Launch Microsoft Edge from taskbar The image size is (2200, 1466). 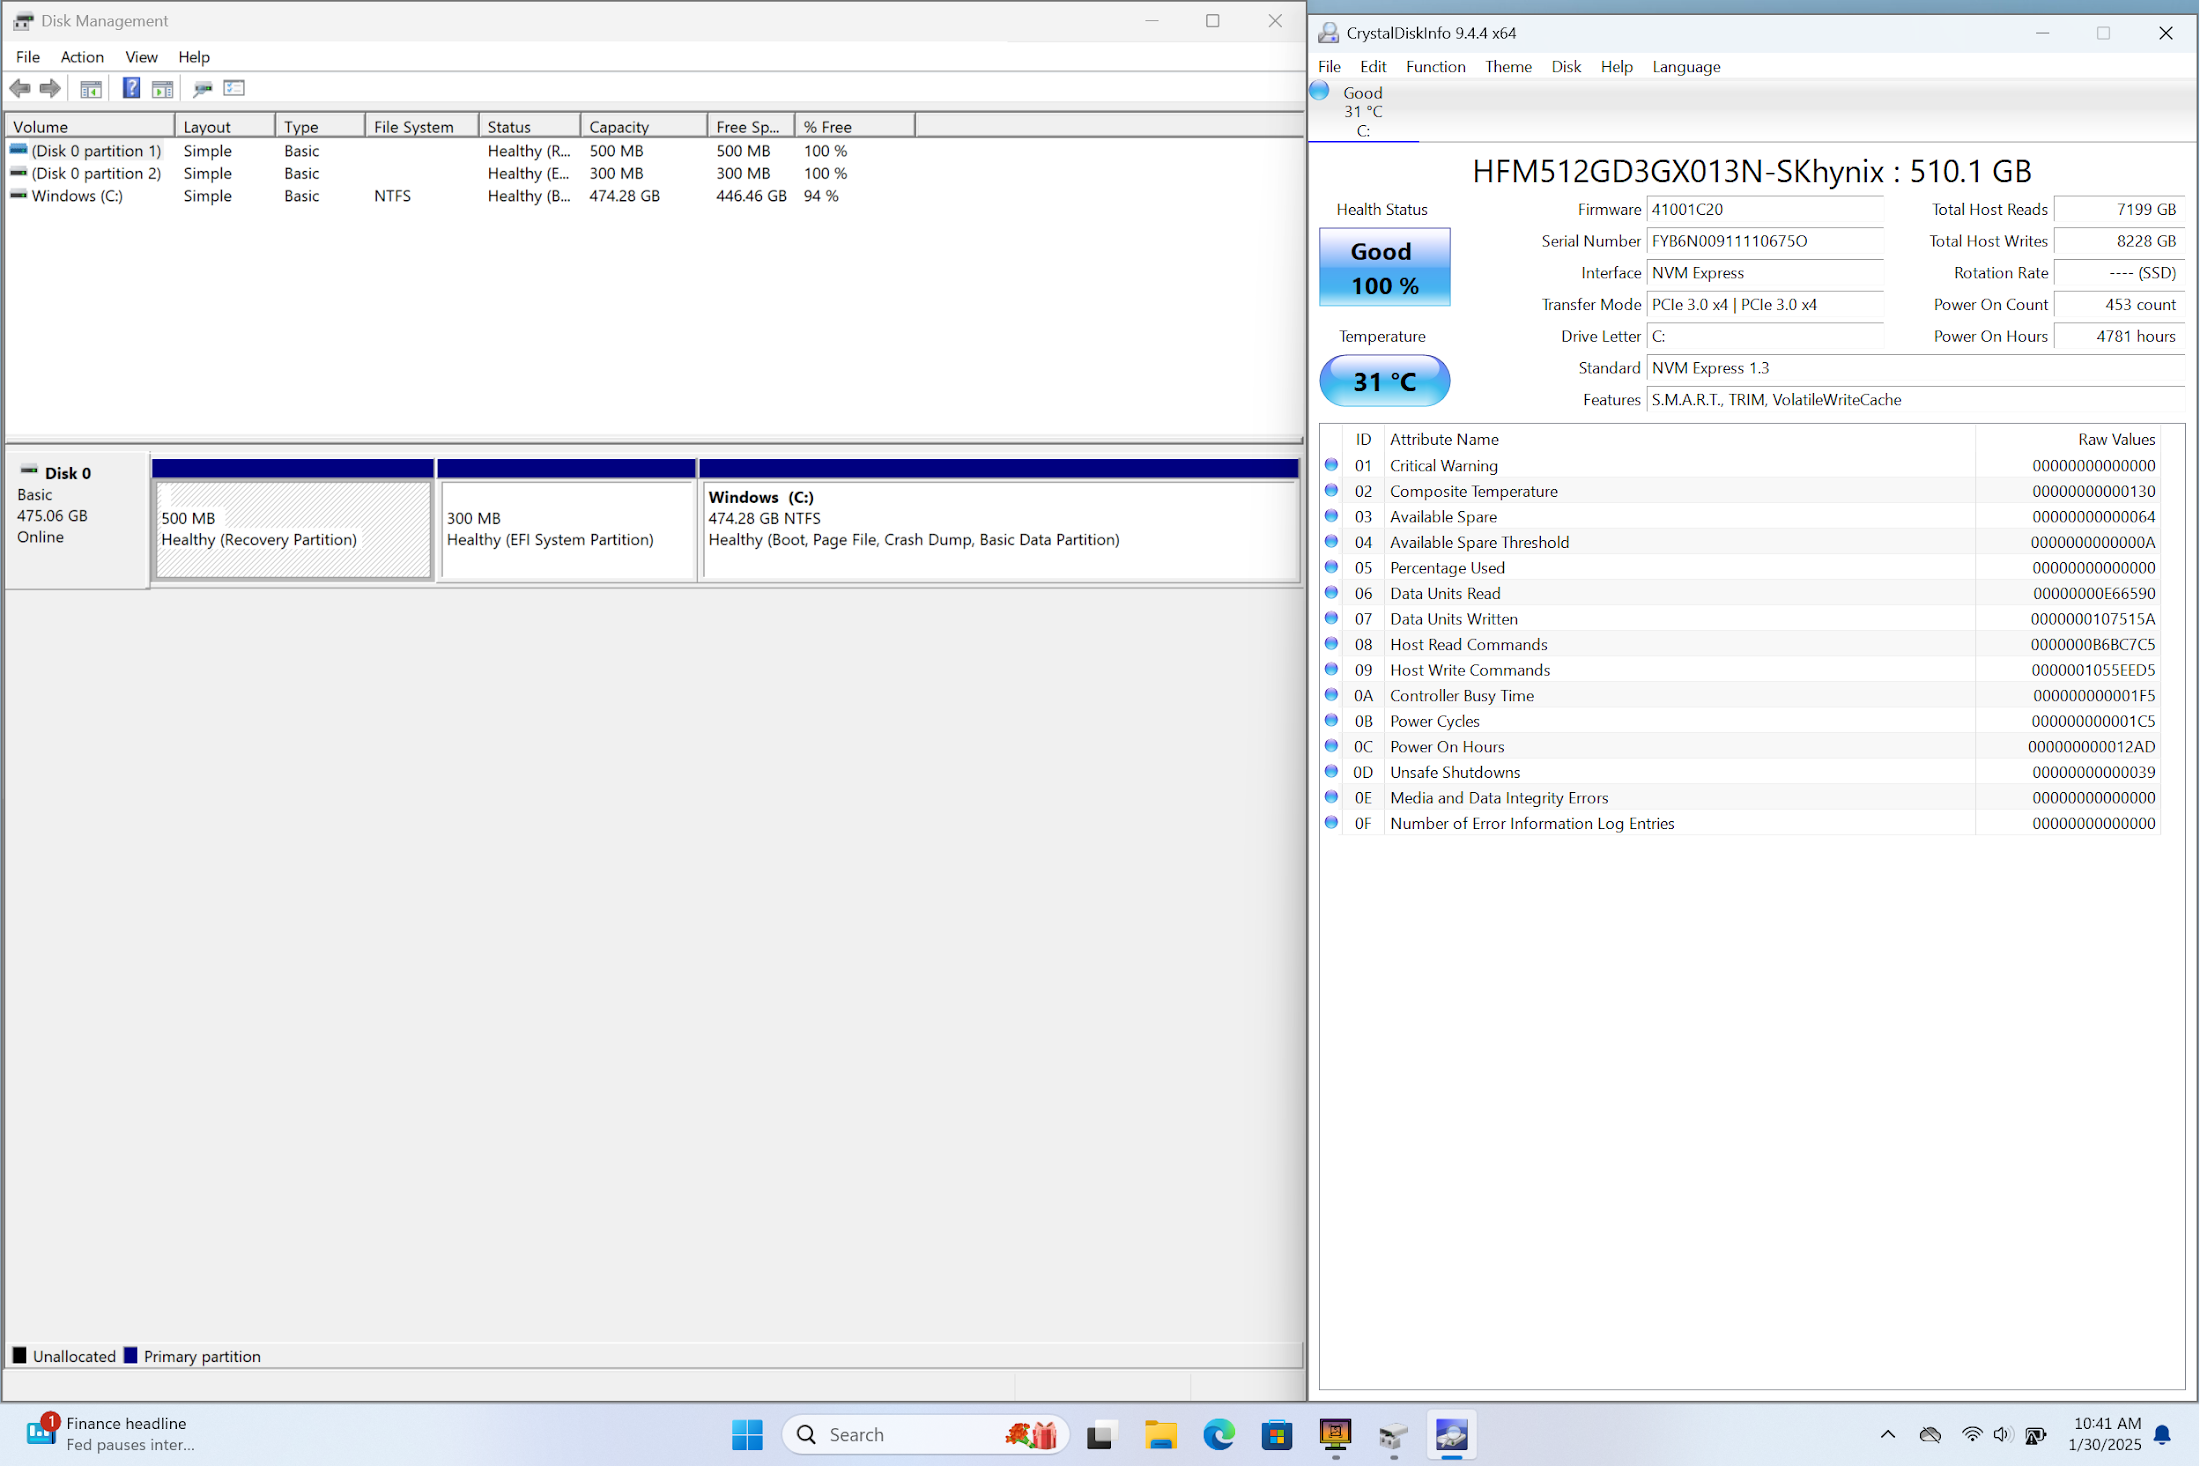[1218, 1435]
